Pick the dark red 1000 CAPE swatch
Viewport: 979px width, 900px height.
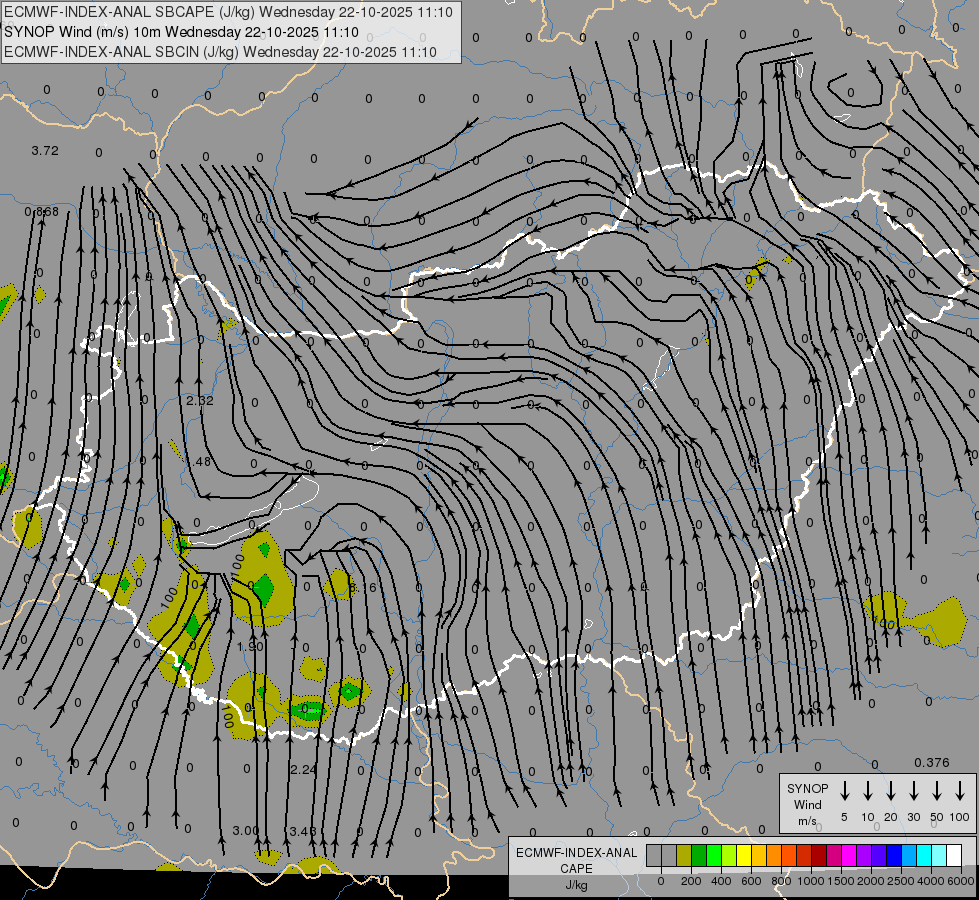[x=819, y=855]
